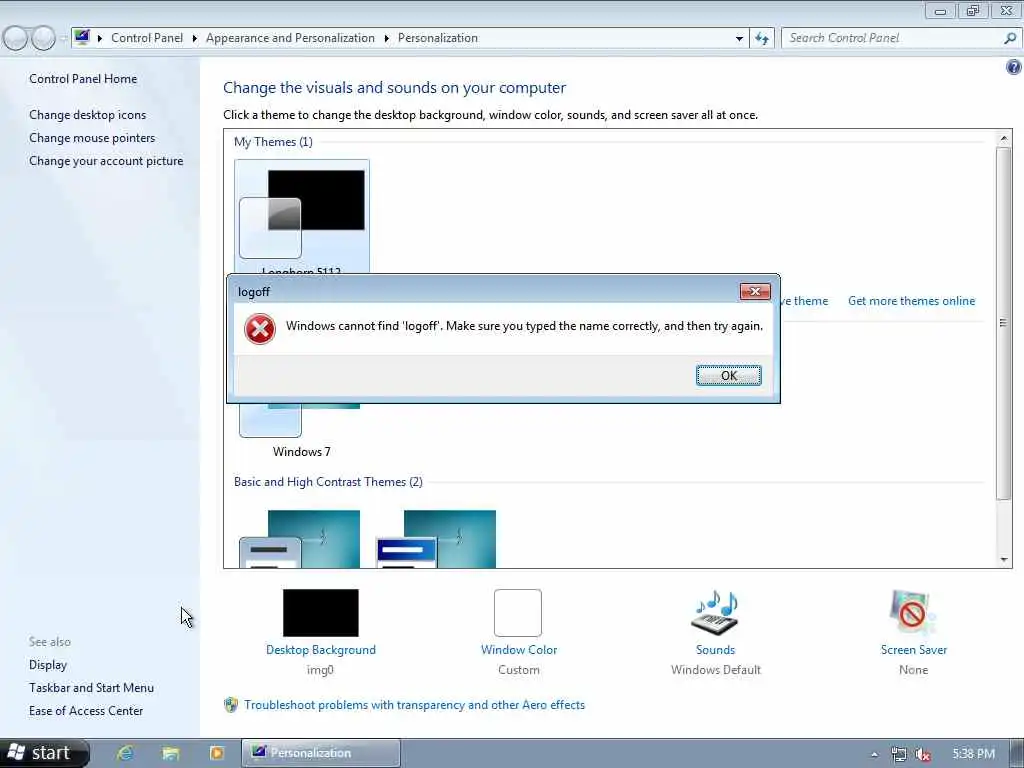
Task: Click Personalization in the breadcrumb
Action: pyautogui.click(x=438, y=38)
